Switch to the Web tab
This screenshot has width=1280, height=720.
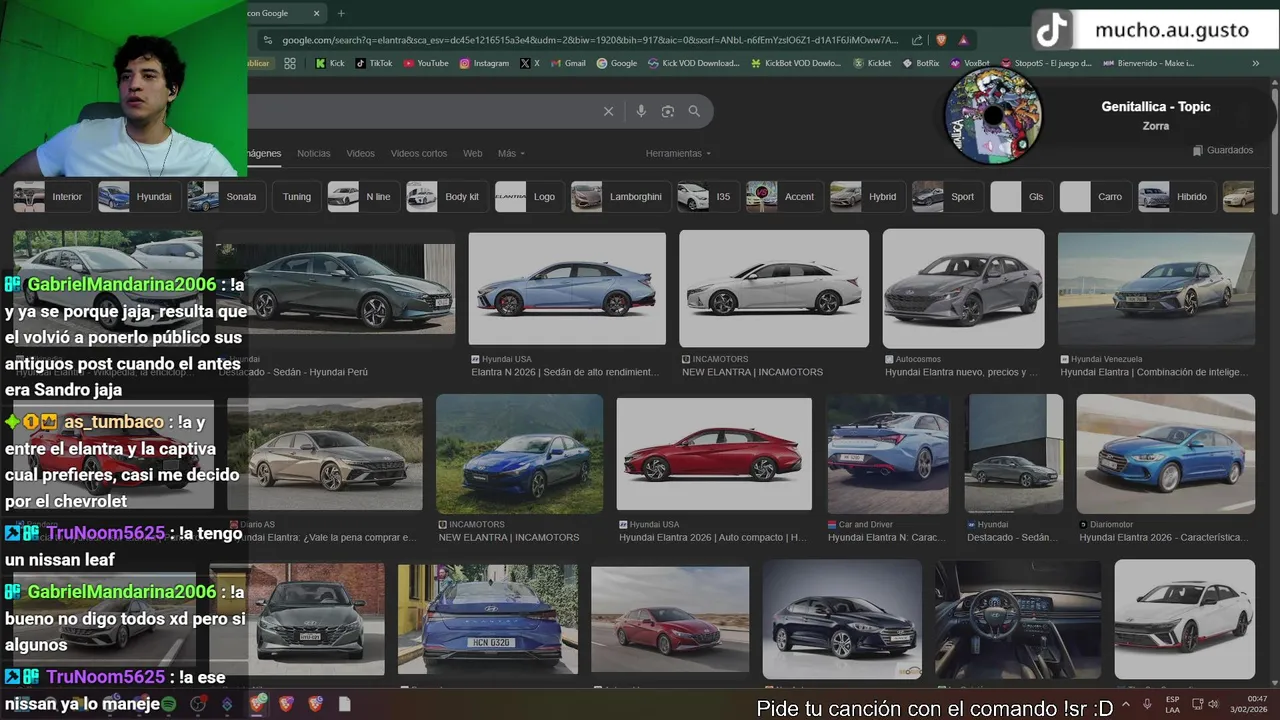tap(472, 153)
